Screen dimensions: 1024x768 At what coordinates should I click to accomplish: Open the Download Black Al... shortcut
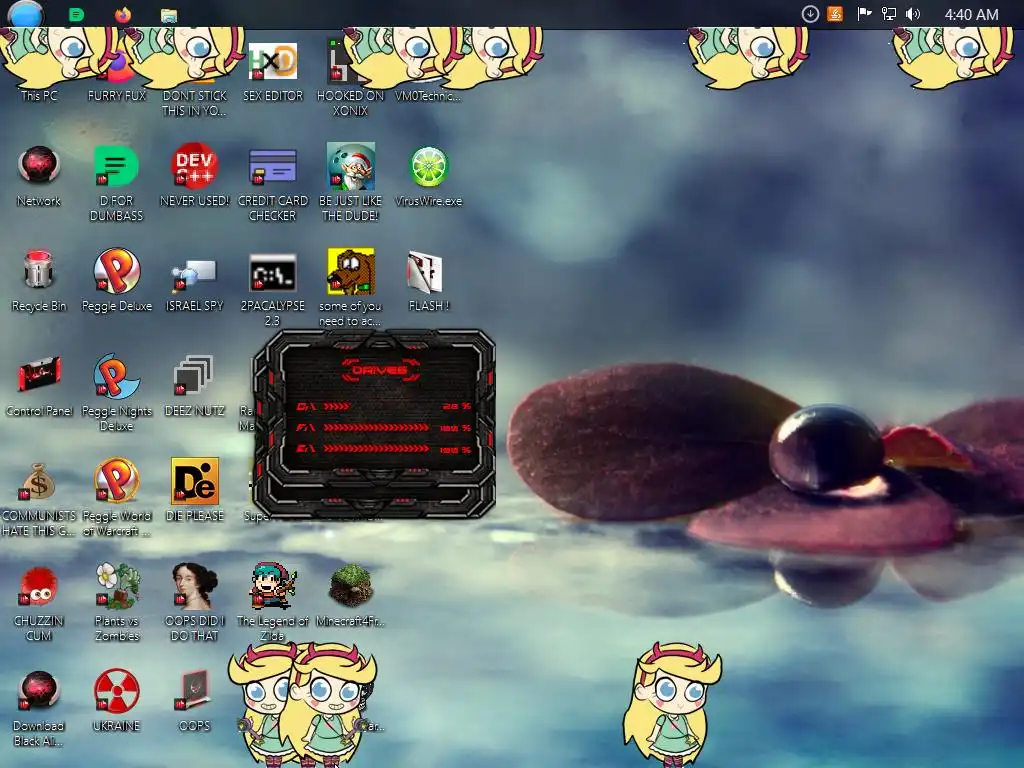pos(39,709)
